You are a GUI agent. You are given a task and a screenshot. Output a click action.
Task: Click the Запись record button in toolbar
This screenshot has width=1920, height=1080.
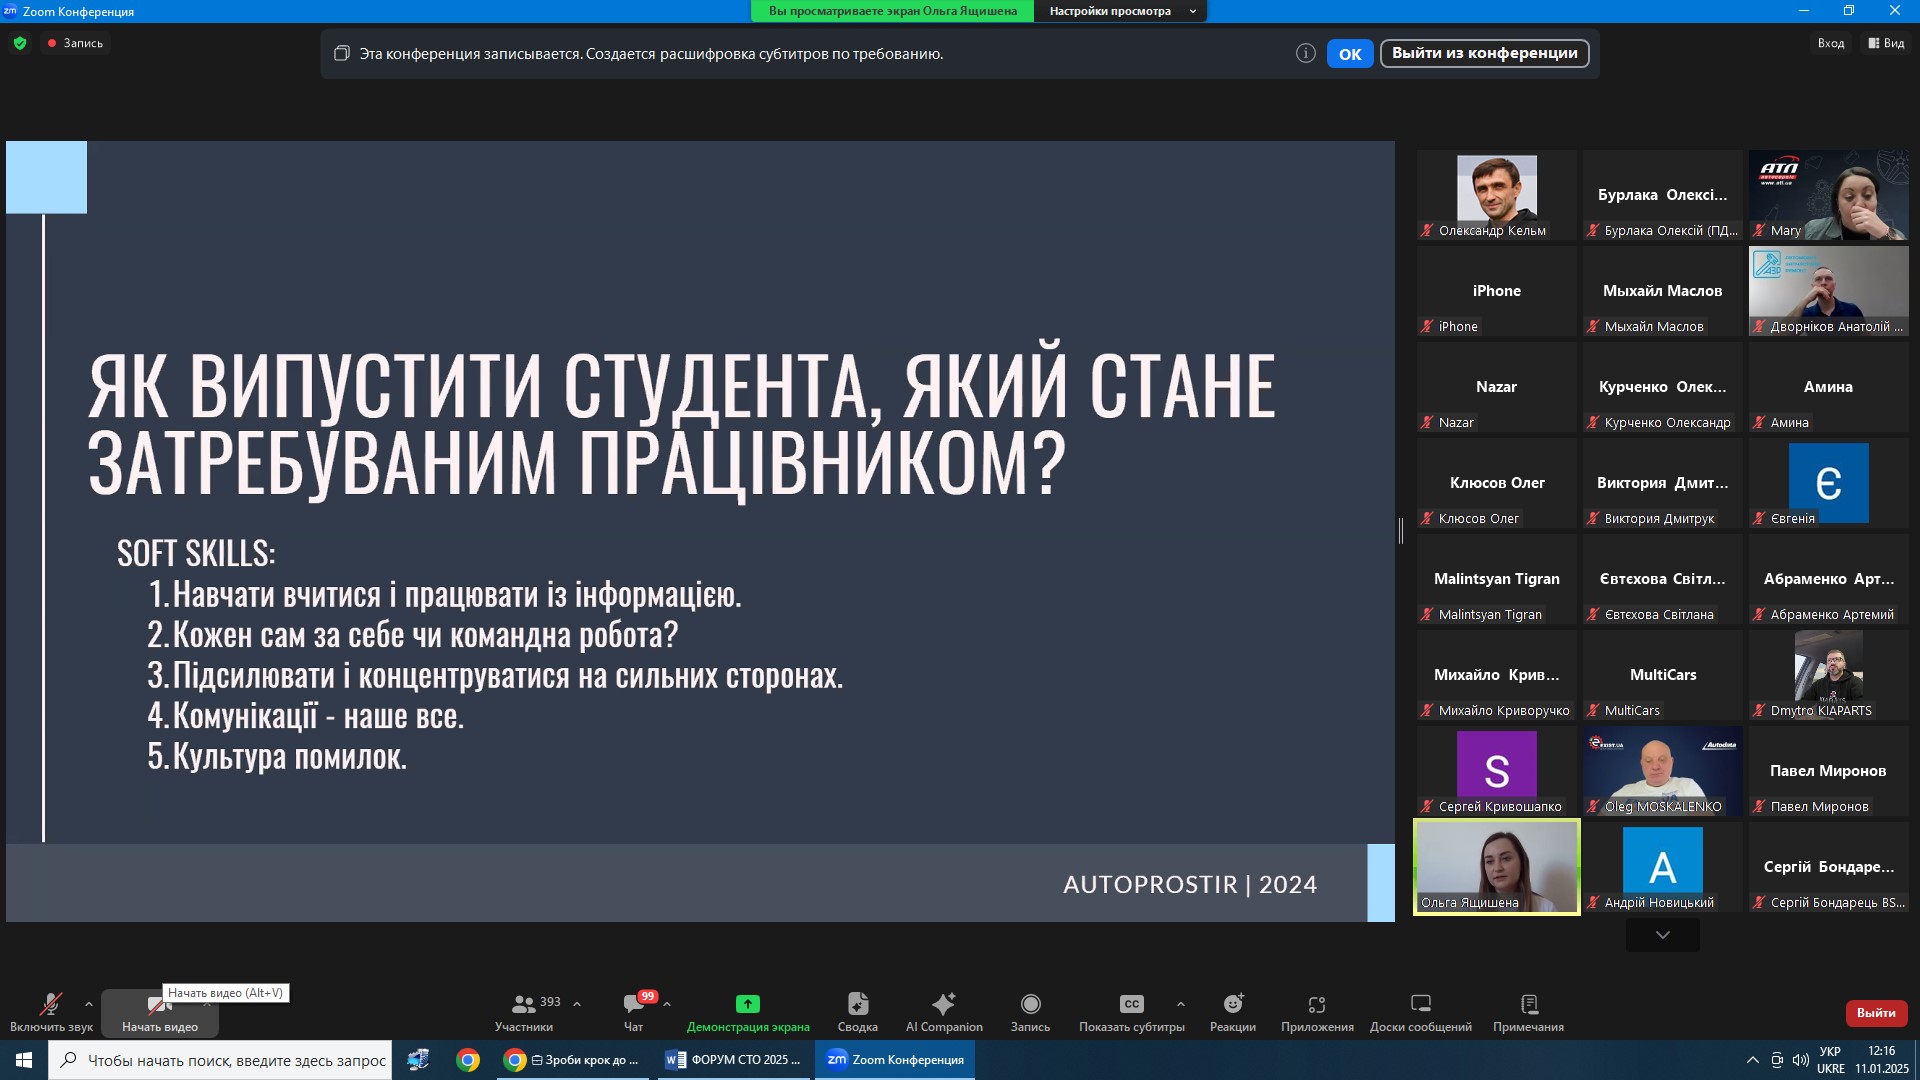click(1030, 1012)
